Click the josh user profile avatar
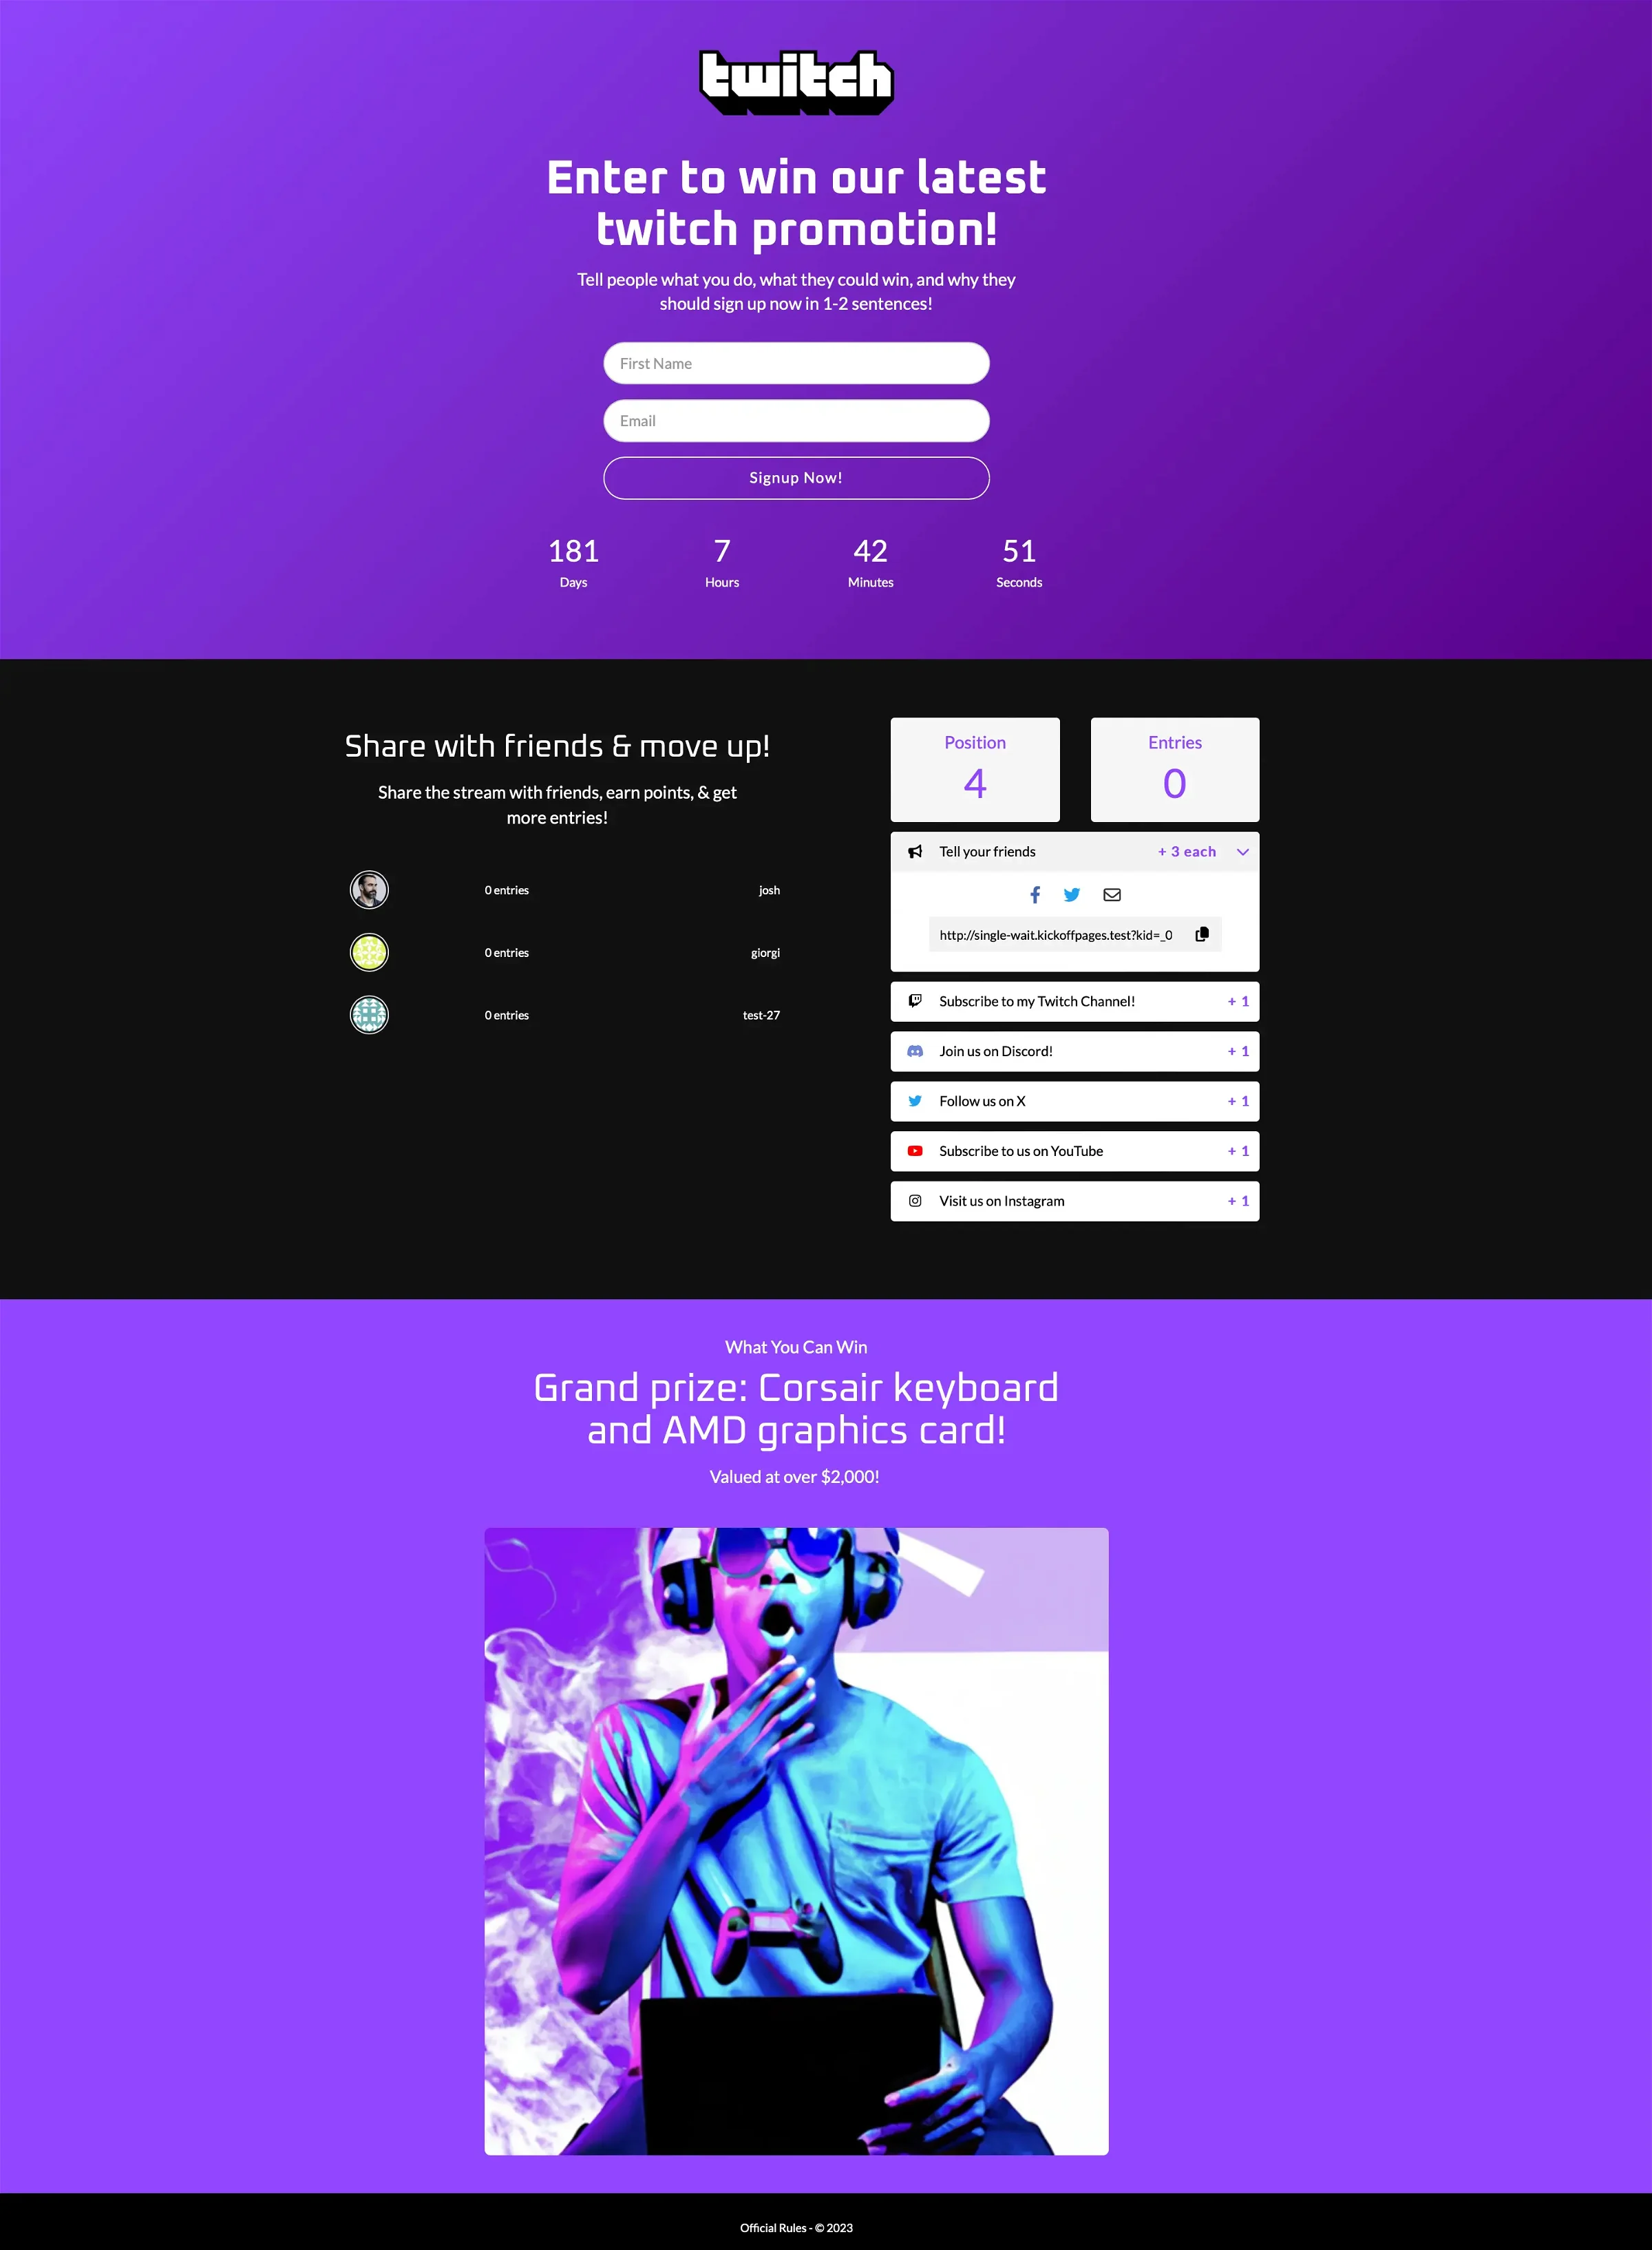This screenshot has height=2250, width=1652. point(368,891)
